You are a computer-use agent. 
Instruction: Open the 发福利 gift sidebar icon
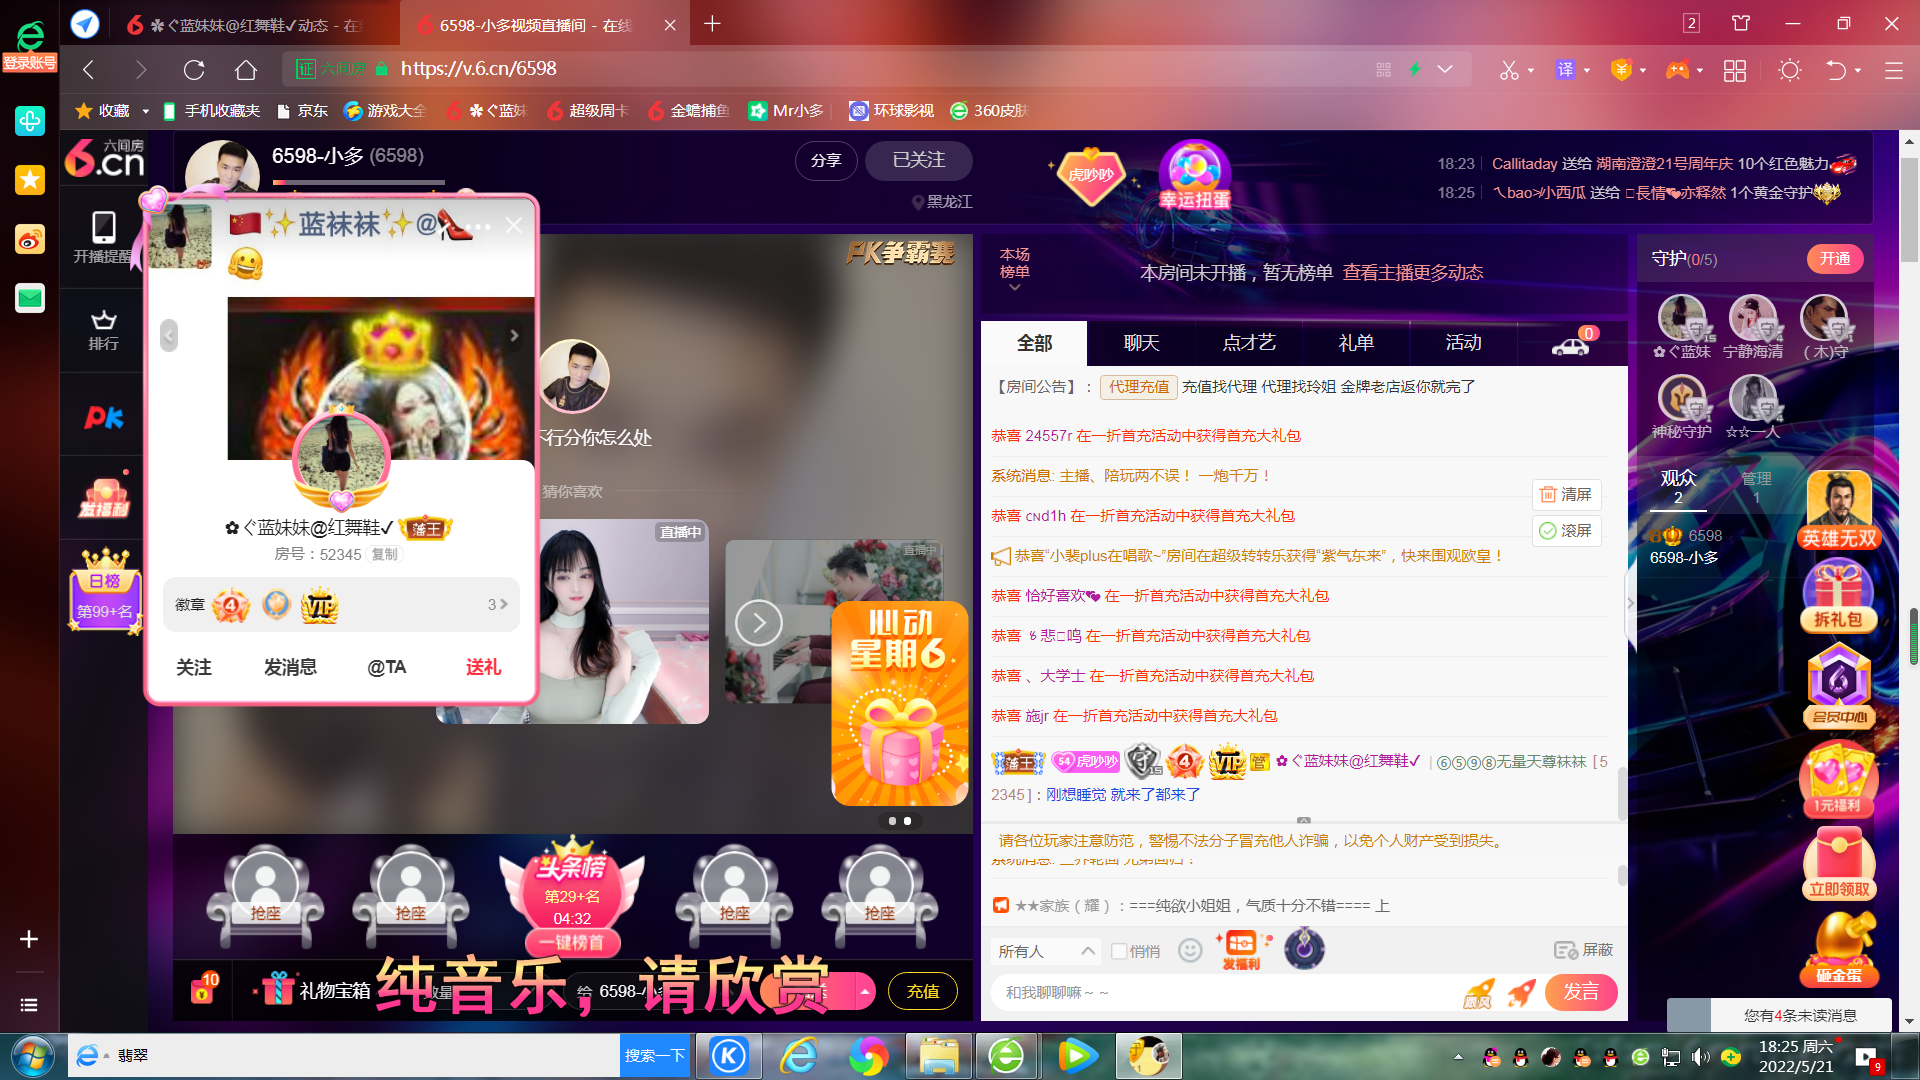[104, 497]
